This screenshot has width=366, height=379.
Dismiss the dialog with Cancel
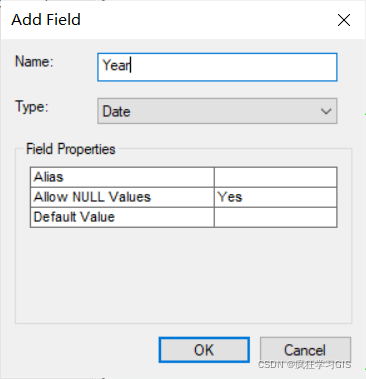click(x=305, y=350)
